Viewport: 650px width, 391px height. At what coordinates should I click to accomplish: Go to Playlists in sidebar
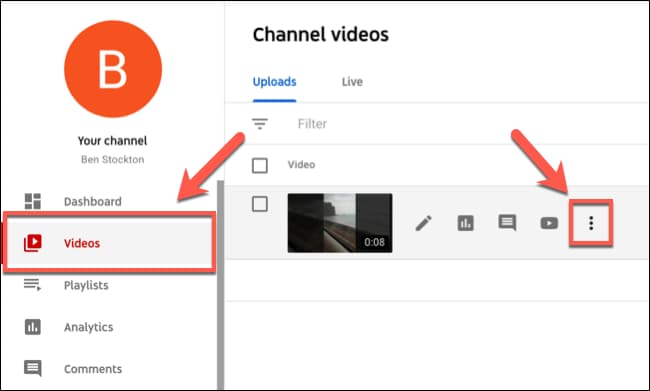pos(86,285)
